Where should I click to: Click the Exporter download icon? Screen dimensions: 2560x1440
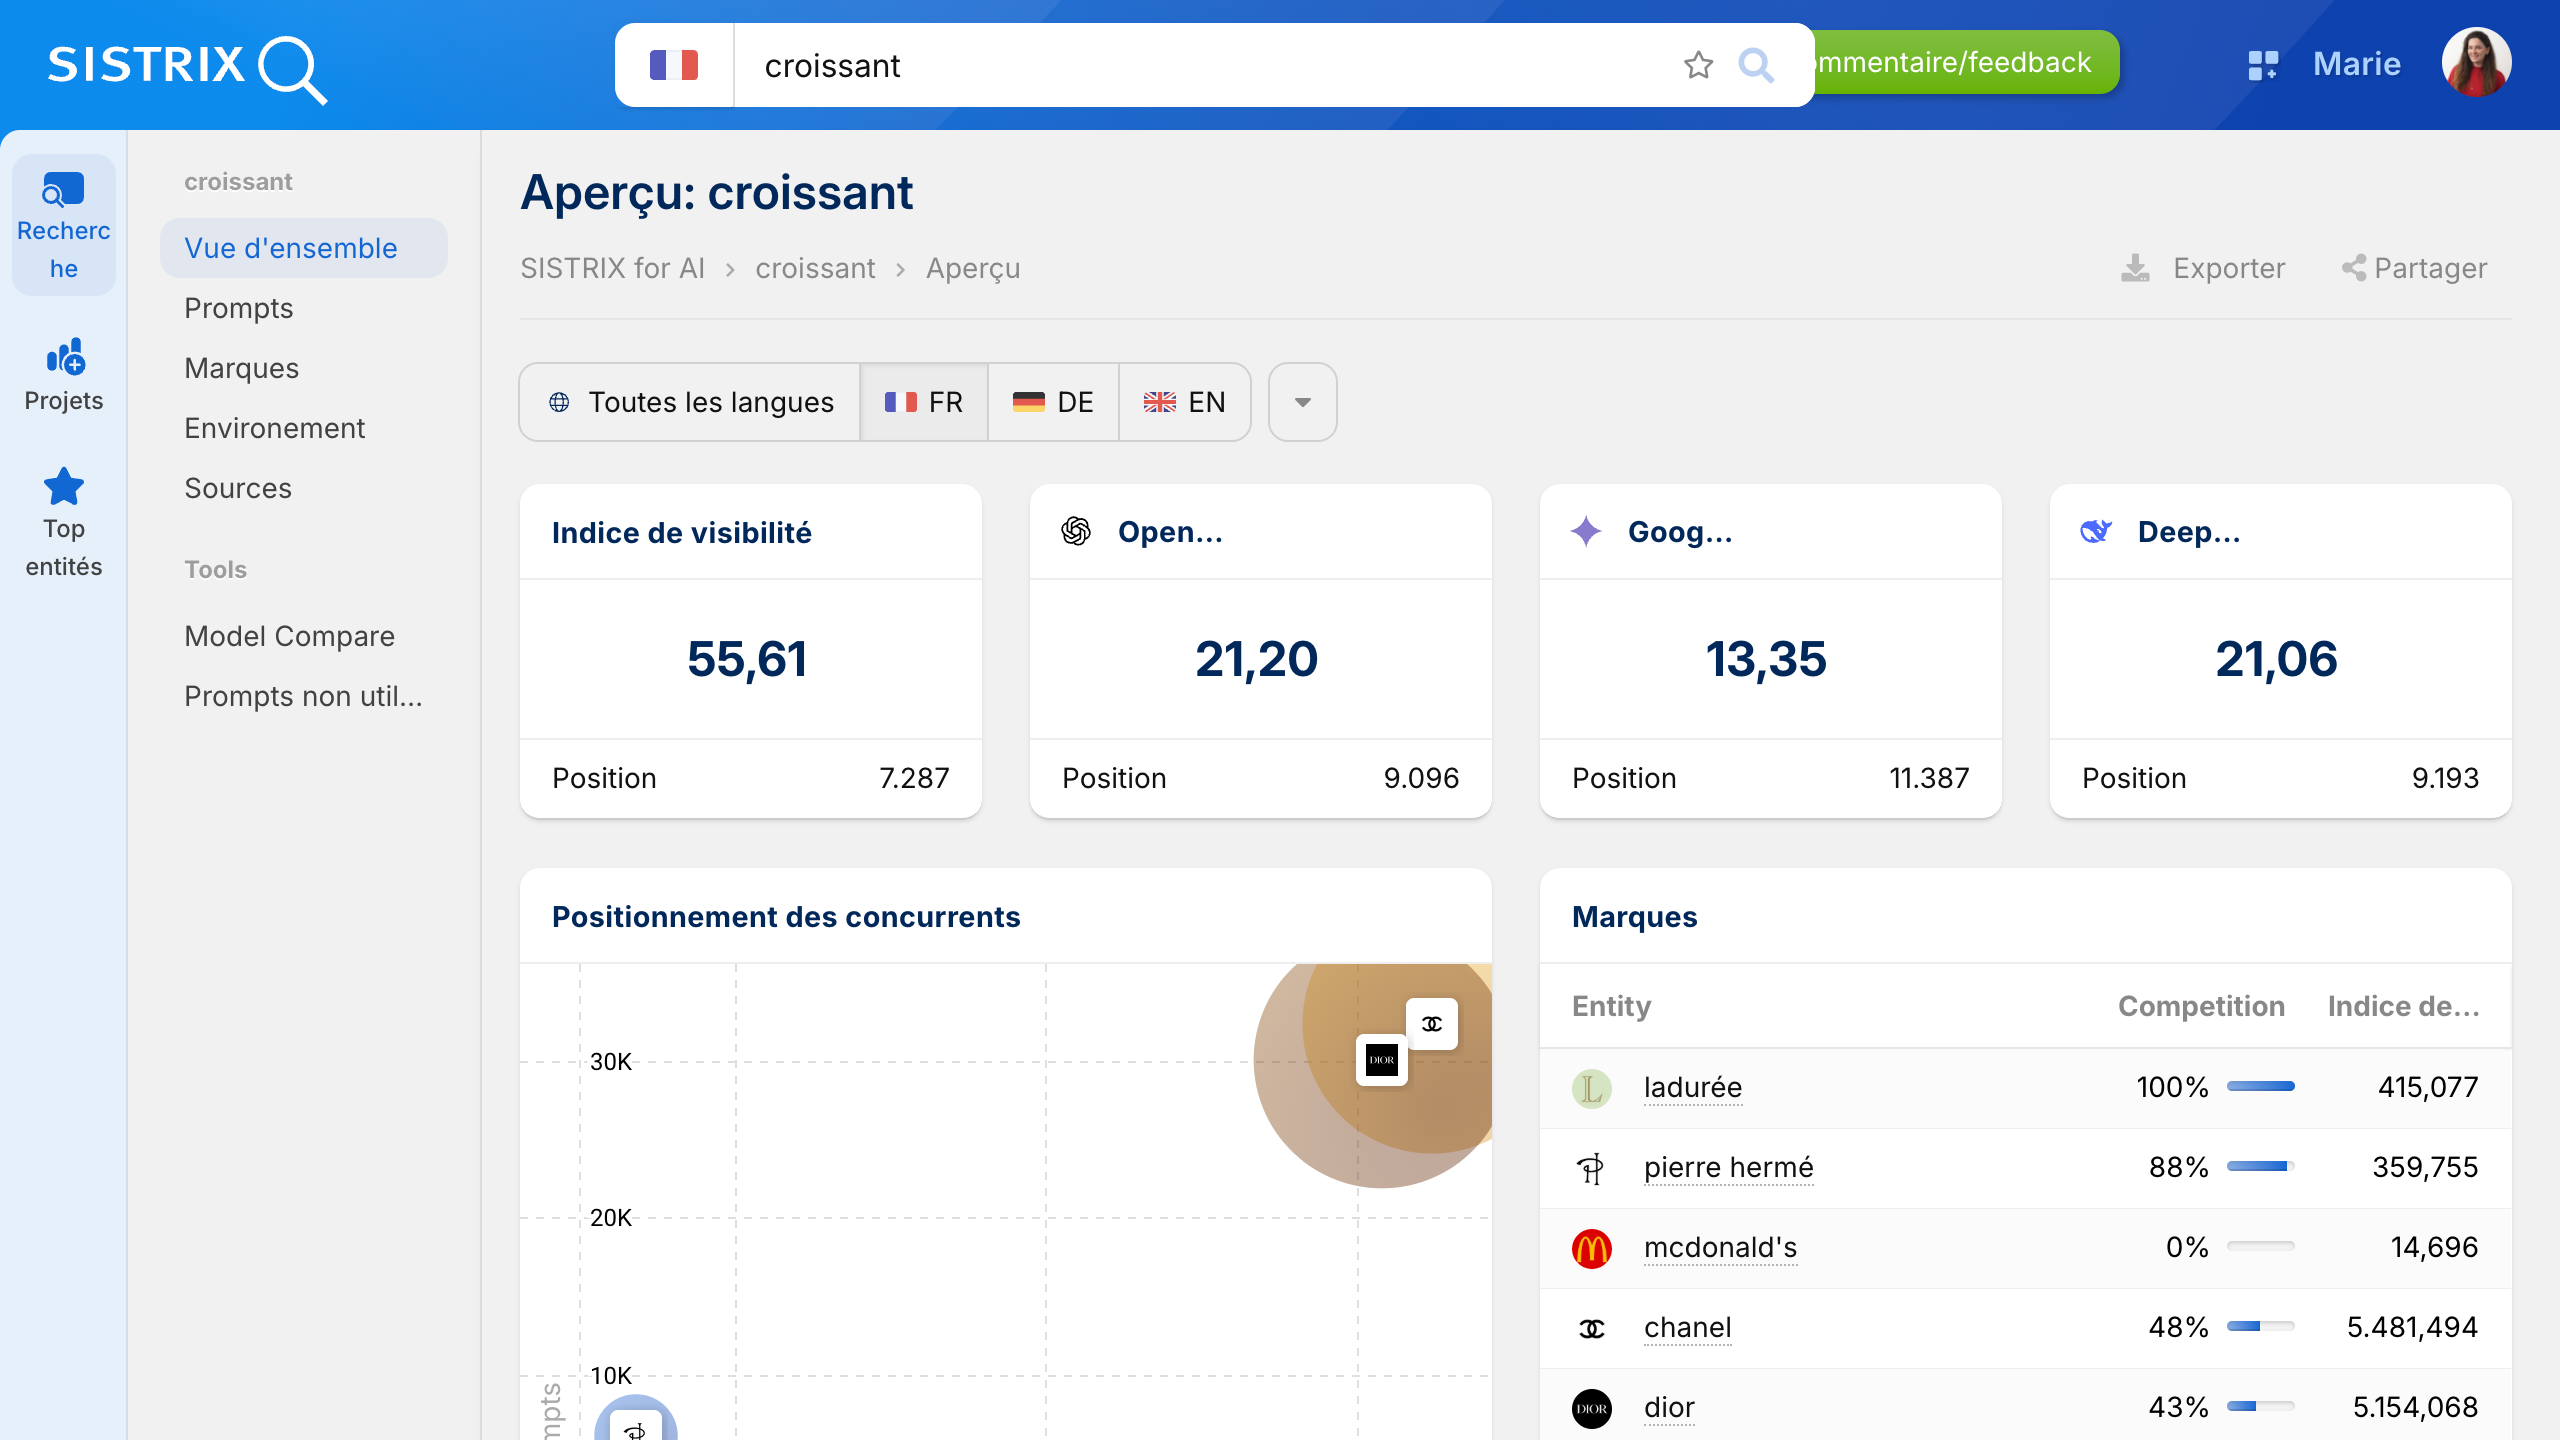[x=2135, y=268]
